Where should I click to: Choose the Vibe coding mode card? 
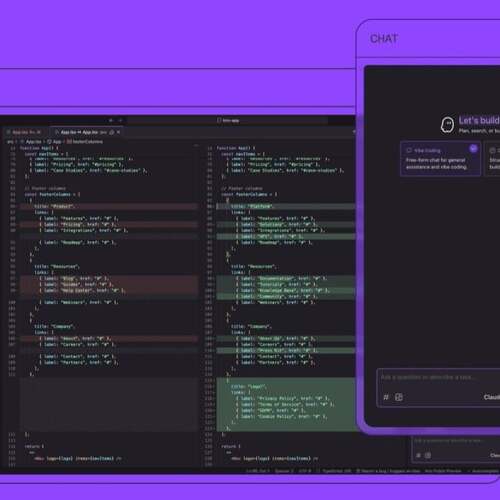[x=440, y=159]
